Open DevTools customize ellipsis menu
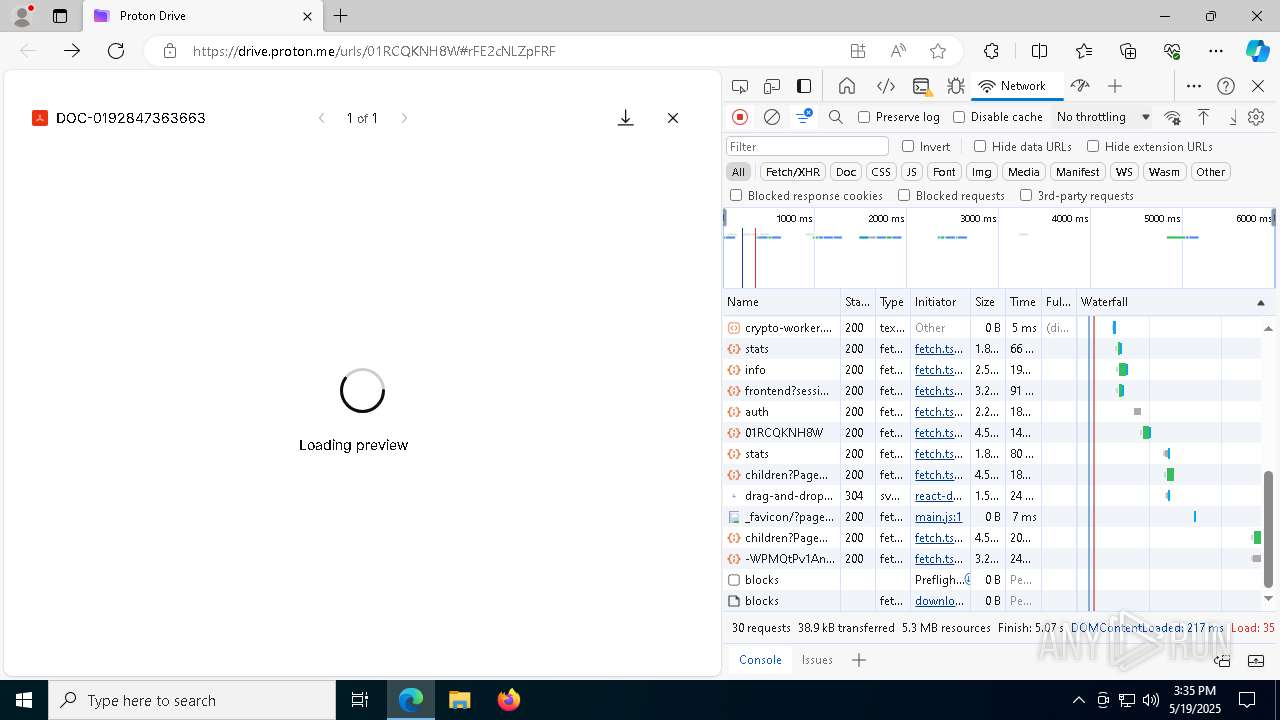Screen dimensions: 1280x720 [x=1194, y=86]
